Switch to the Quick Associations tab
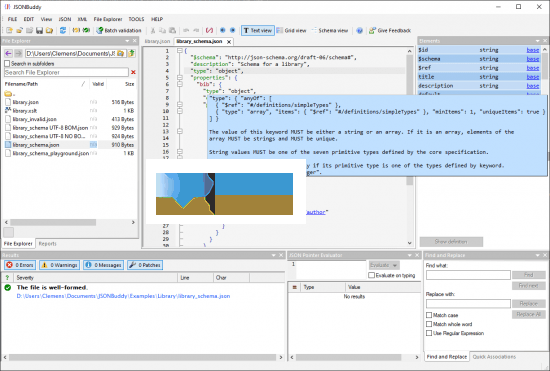Screen dimensions: 550x371 (494, 357)
